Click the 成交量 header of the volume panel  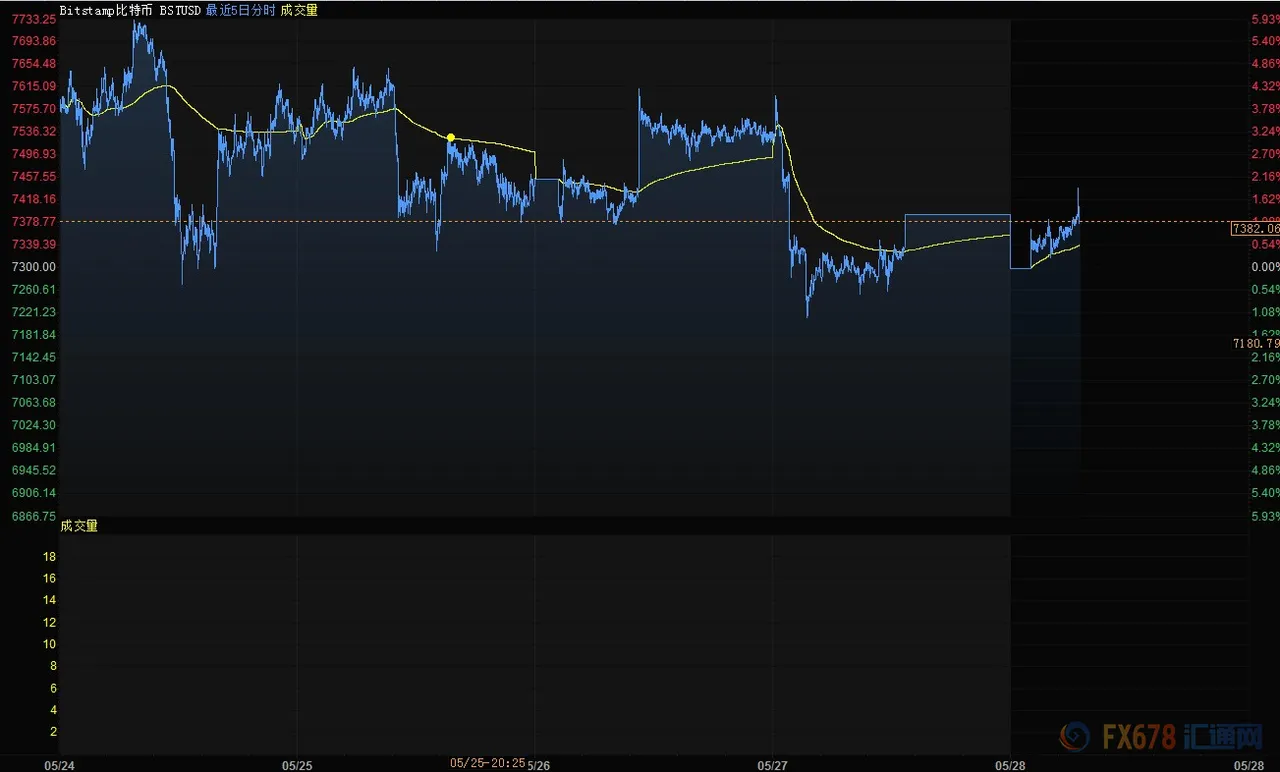[79, 525]
